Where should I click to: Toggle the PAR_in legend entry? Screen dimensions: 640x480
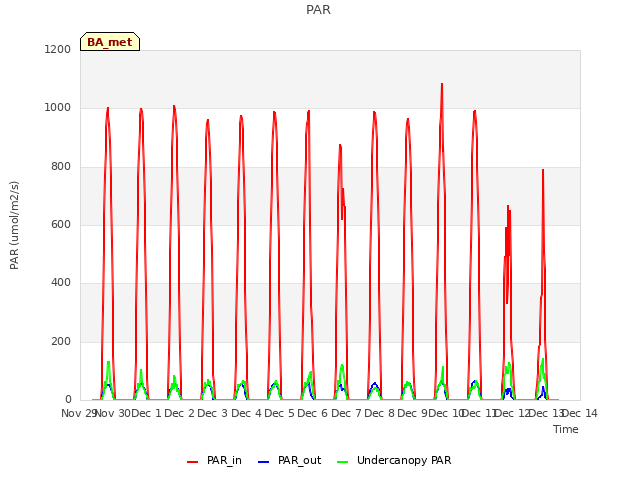coord(214,460)
